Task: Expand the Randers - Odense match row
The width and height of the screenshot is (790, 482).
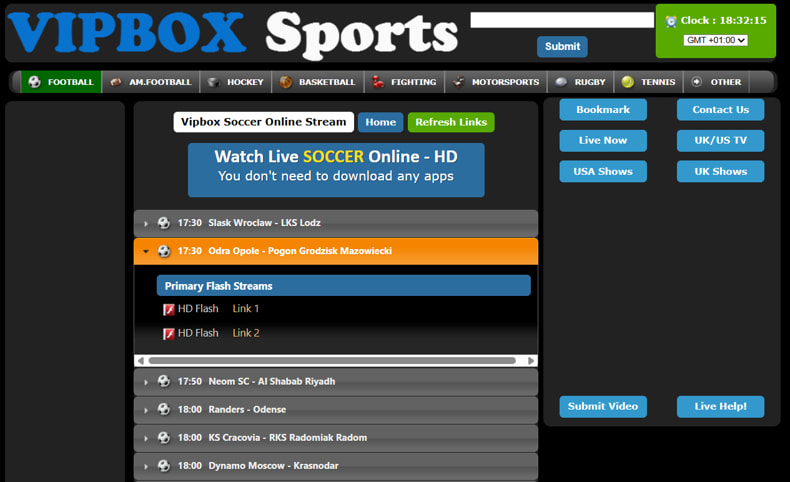Action: point(336,410)
